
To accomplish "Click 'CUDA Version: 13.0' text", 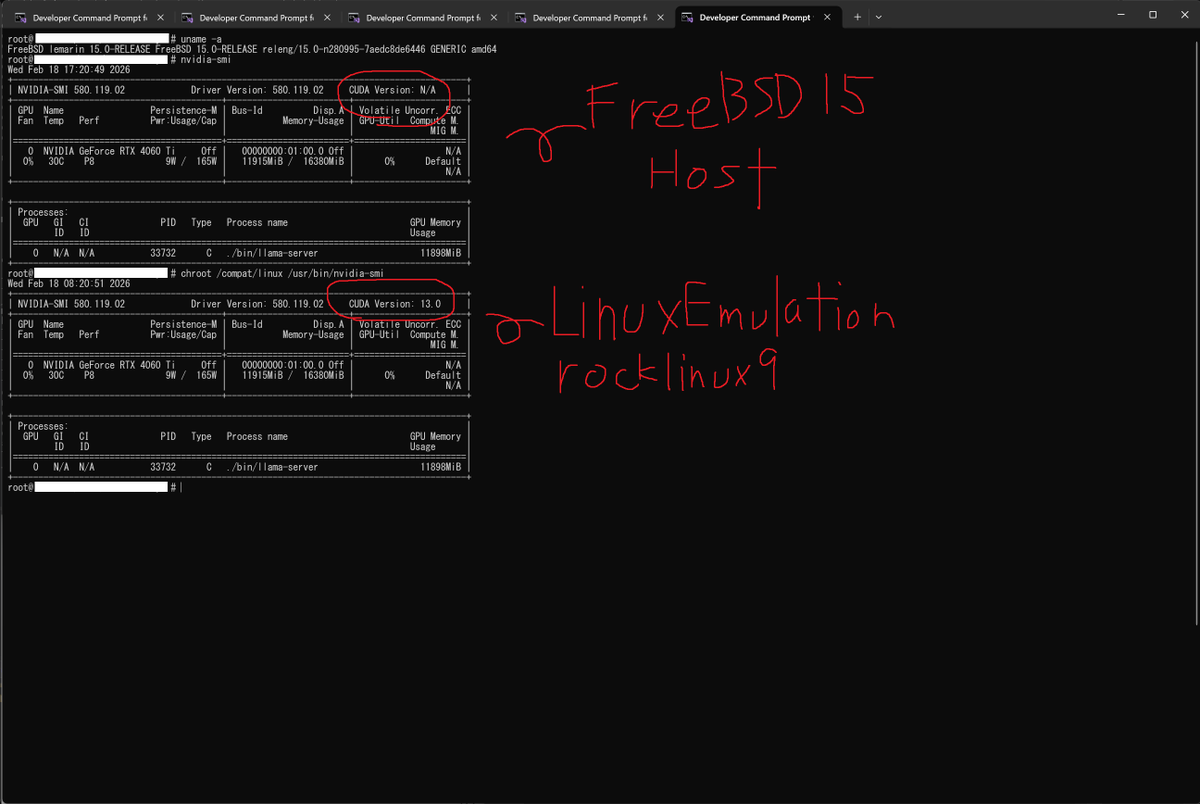I will click(x=393, y=303).
